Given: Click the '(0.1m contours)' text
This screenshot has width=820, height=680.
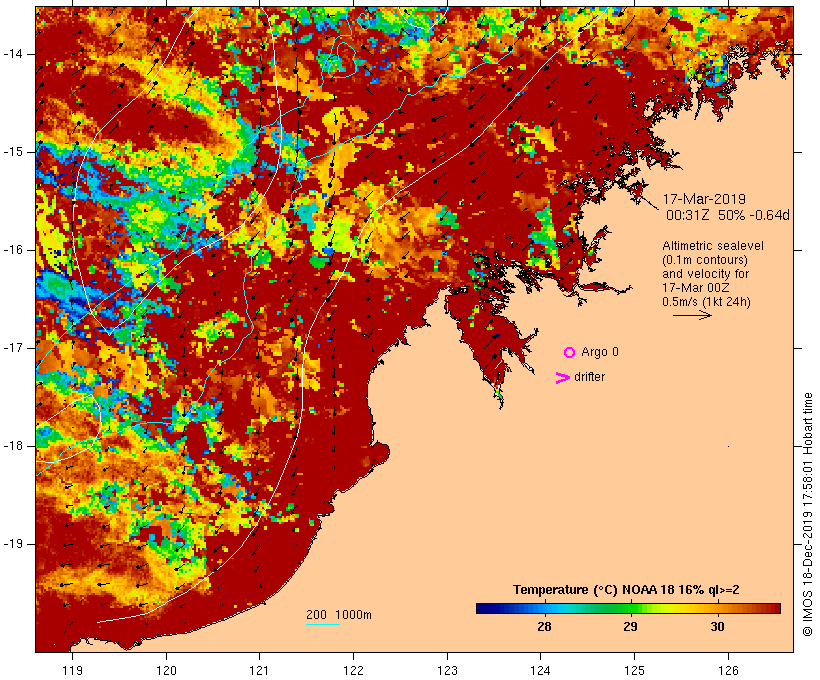Looking at the screenshot, I should coord(705,260).
